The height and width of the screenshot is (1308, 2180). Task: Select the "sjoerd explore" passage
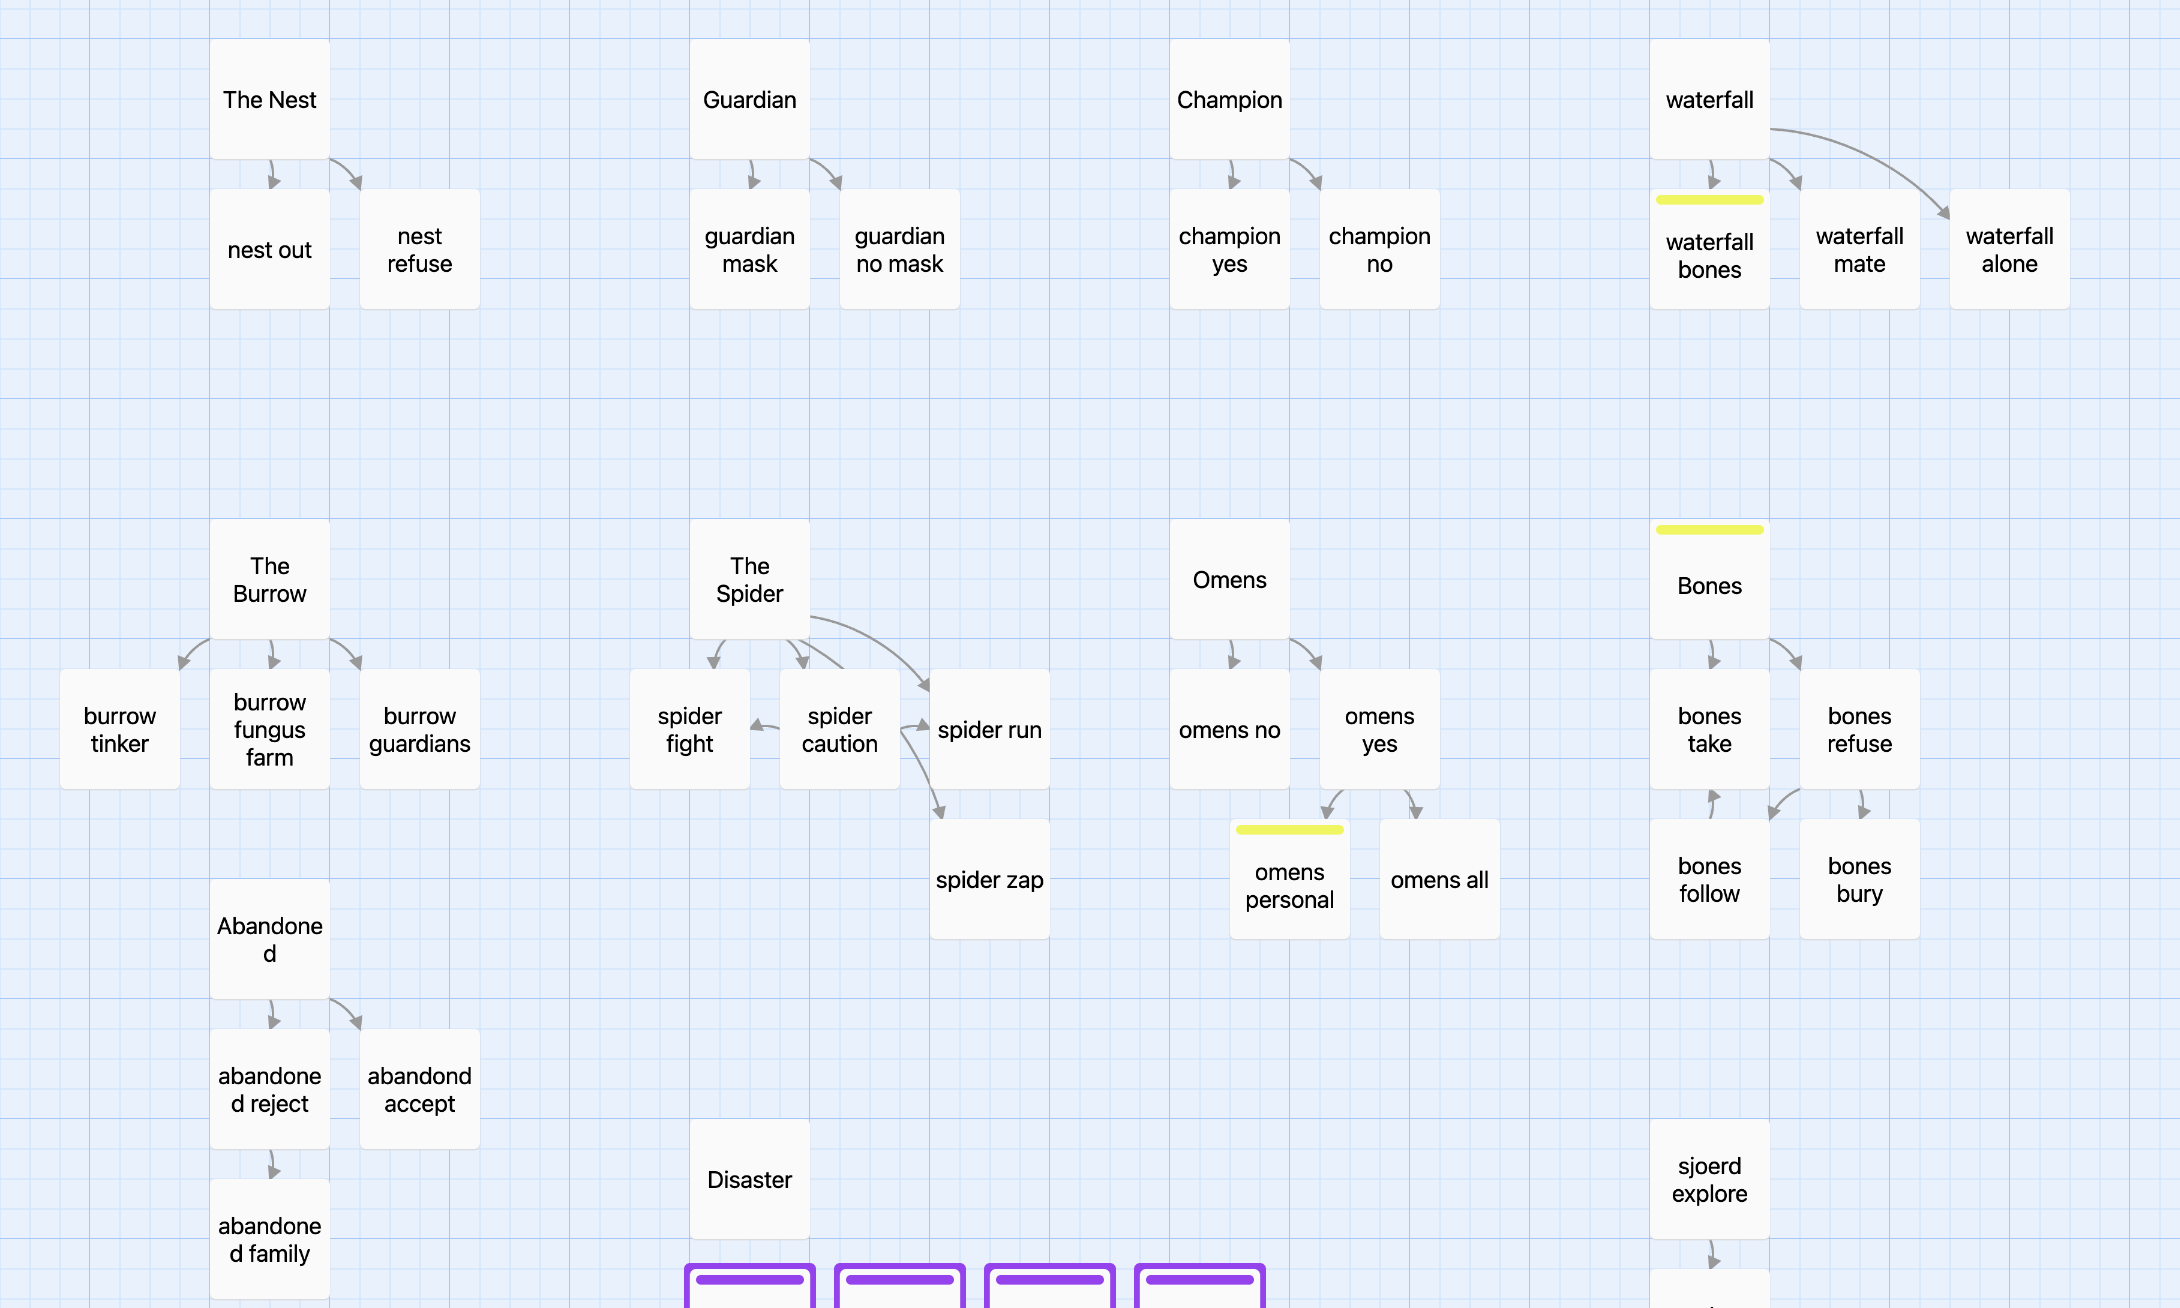[x=1710, y=1179]
